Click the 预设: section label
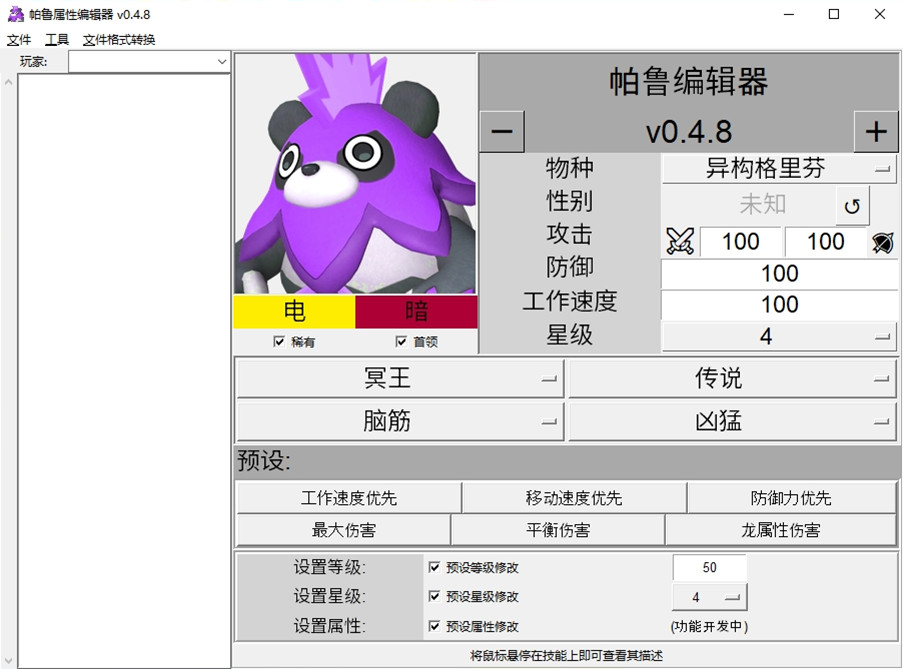Image resolution: width=903 pixels, height=669 pixels. (264, 461)
